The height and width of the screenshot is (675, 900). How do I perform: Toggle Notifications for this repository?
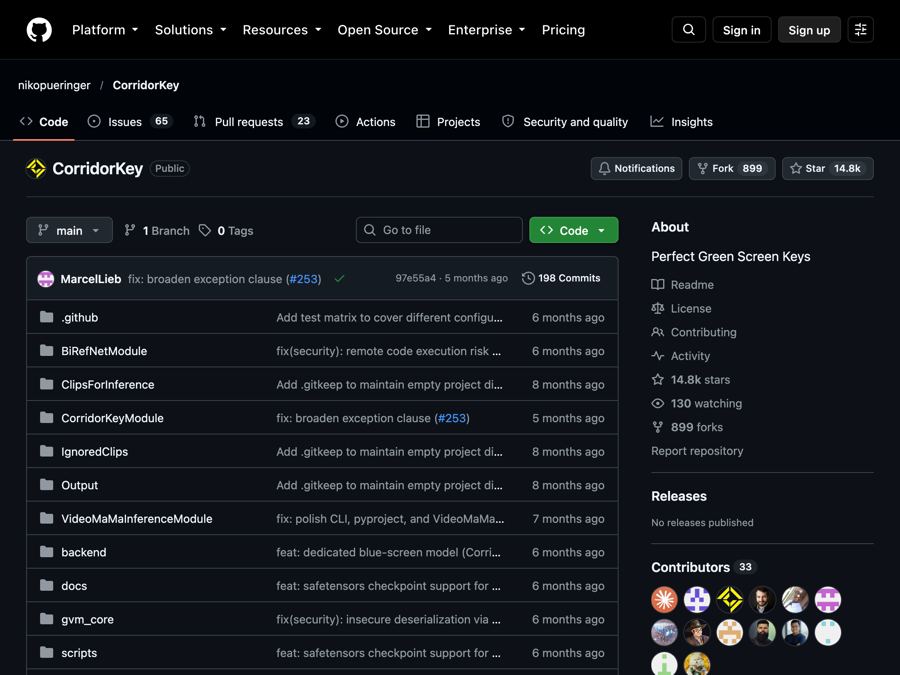637,168
